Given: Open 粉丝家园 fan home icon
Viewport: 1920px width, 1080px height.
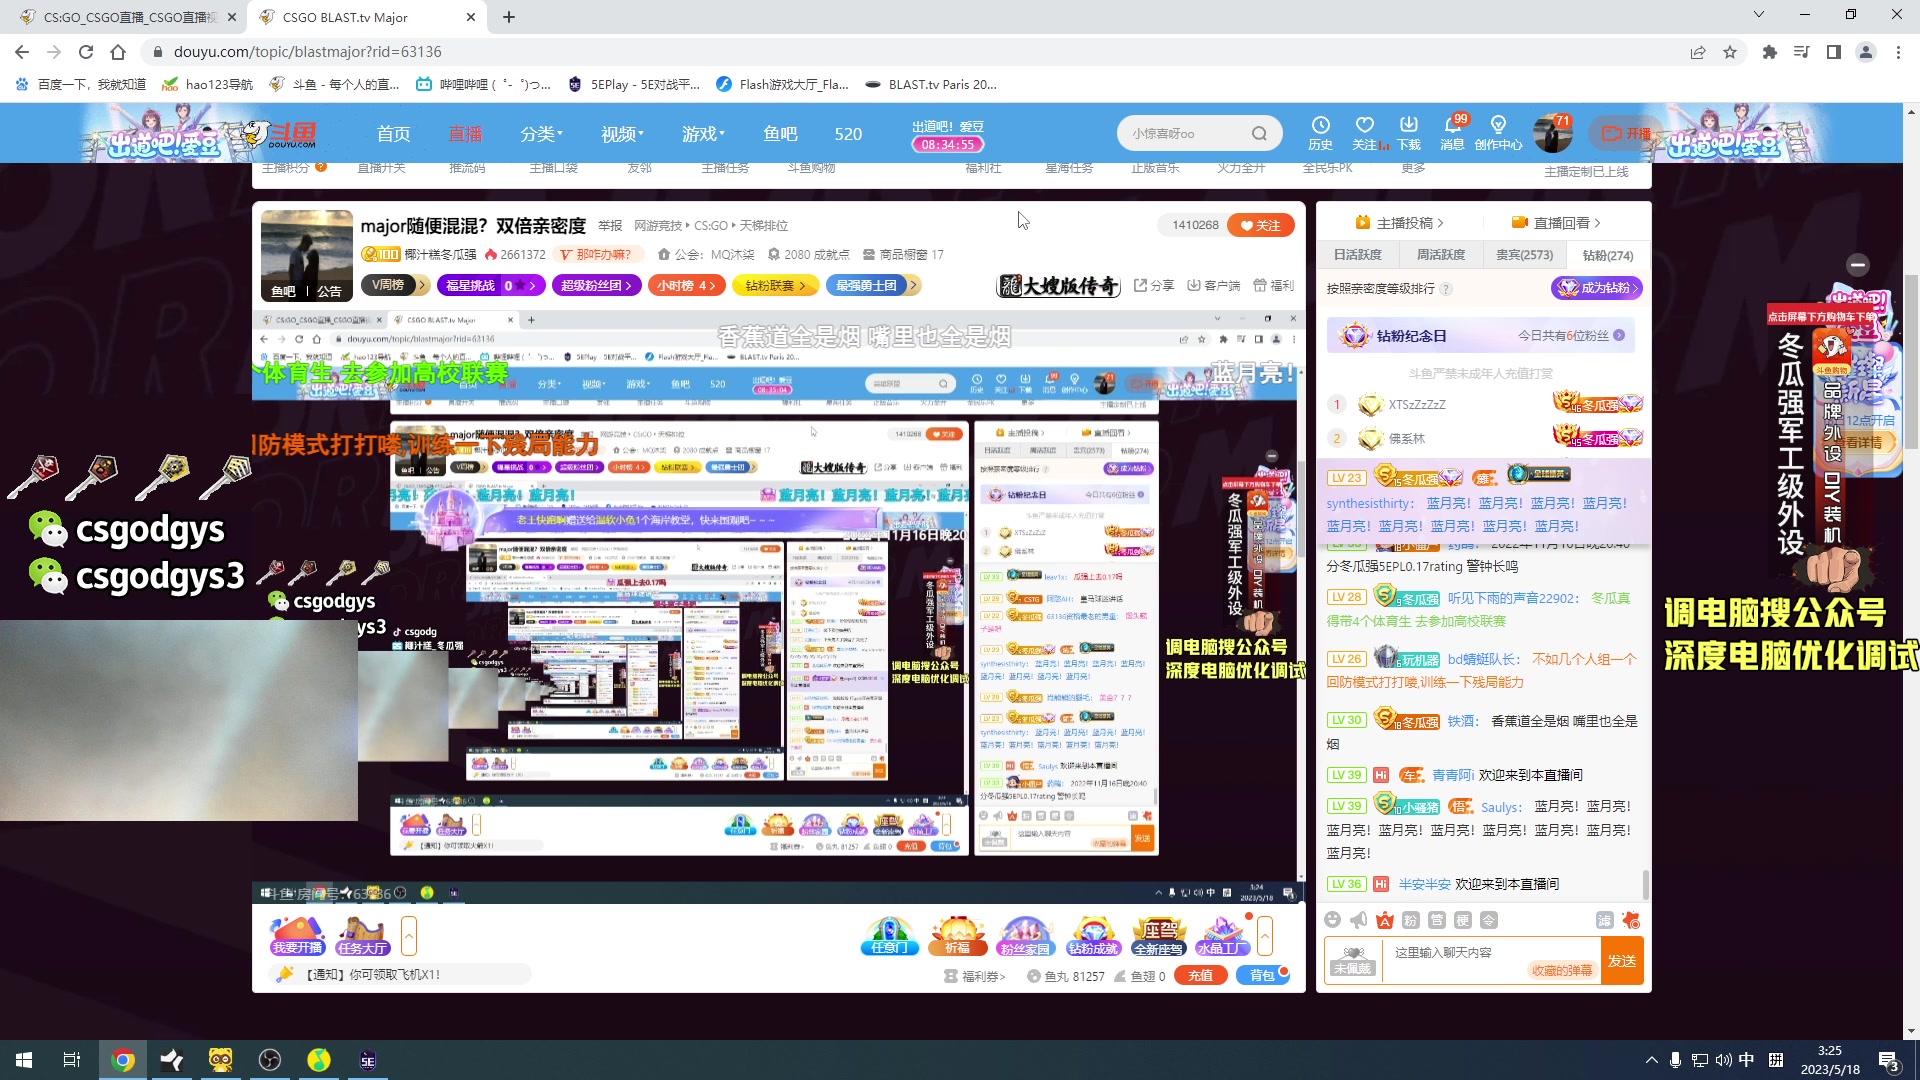Looking at the screenshot, I should tap(1025, 936).
